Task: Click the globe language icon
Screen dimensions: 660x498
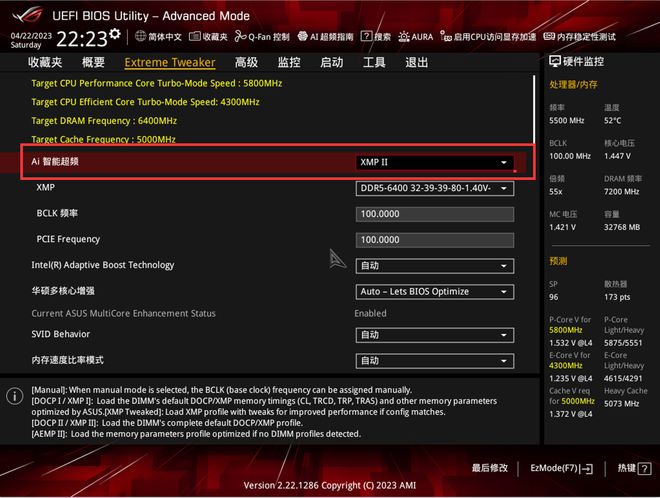Action: 141,36
